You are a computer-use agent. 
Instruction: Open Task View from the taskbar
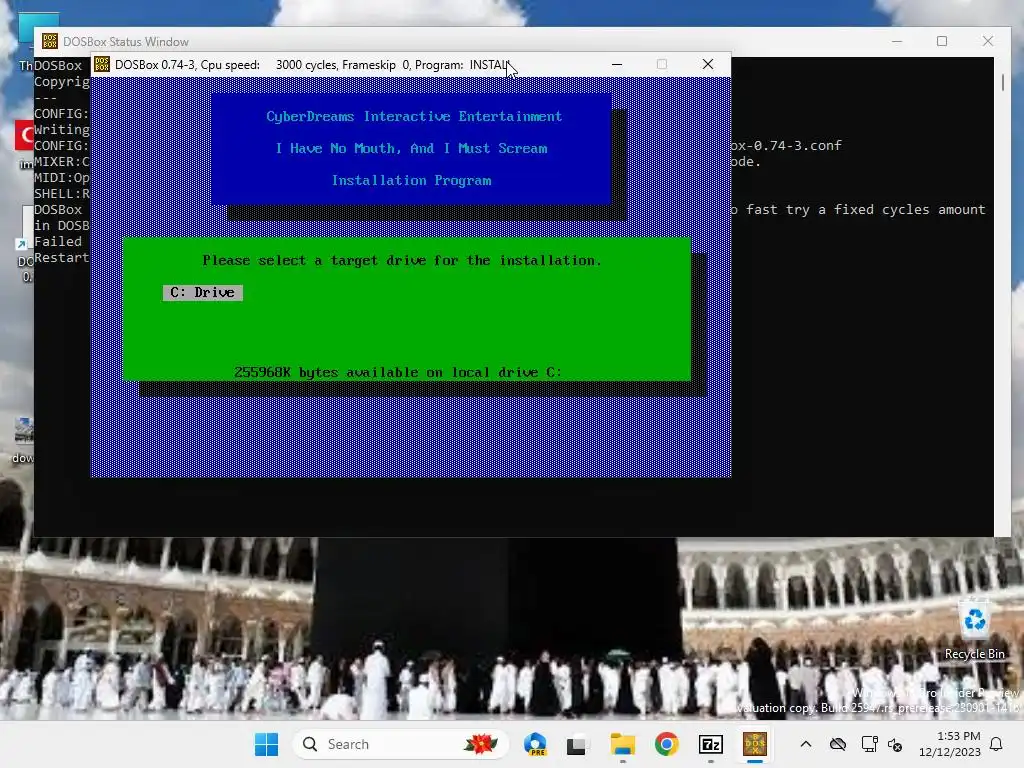[577, 744]
